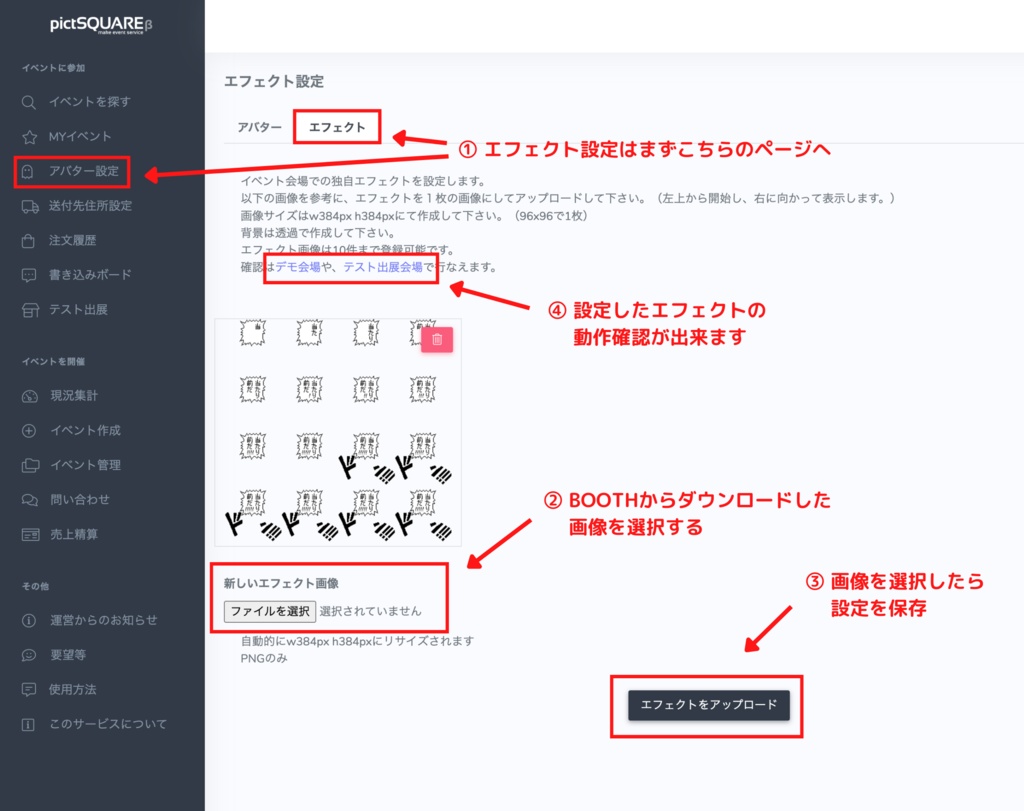
Task: Open 現況集計 statistics icon
Action: click(x=27, y=395)
